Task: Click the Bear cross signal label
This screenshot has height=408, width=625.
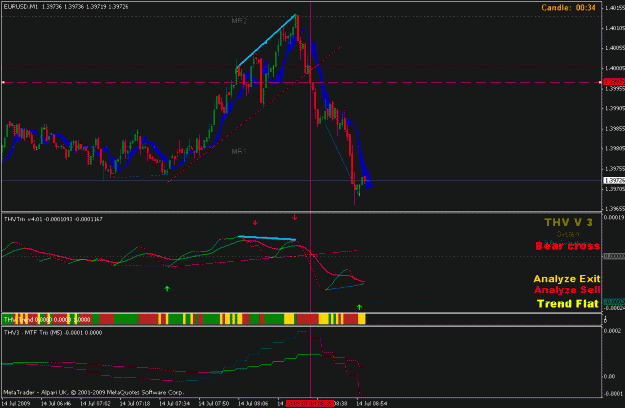Action: pyautogui.click(x=568, y=246)
